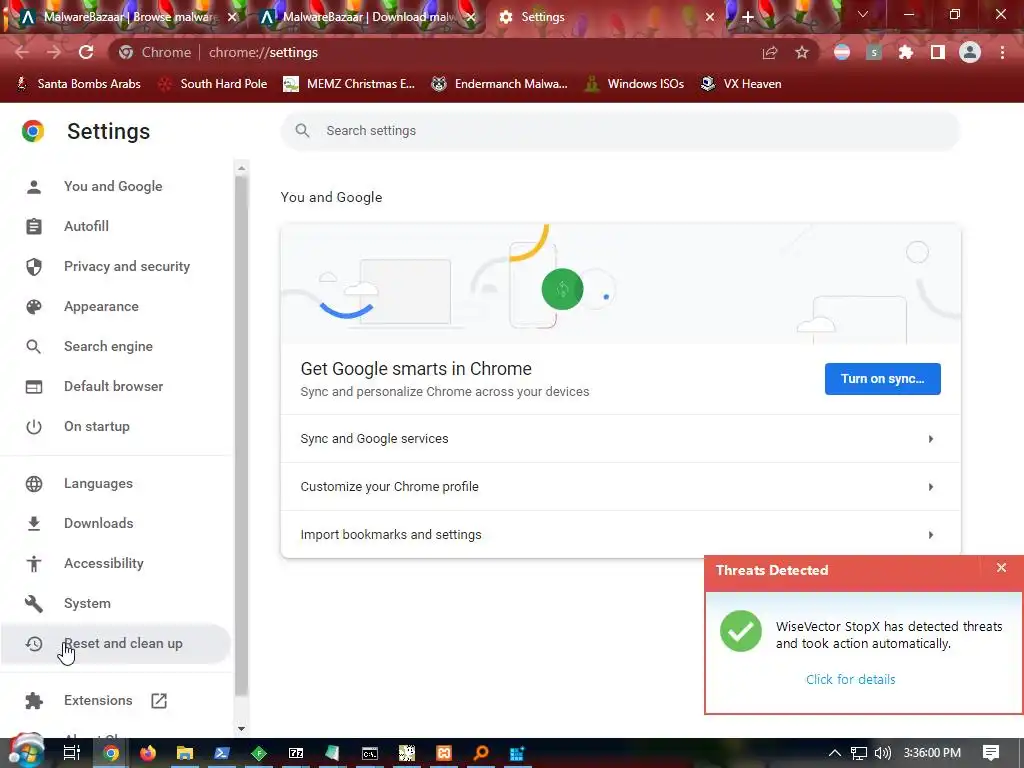Open South Hard Pole bookmark
Viewport: 1024px width, 768px height.
213,84
